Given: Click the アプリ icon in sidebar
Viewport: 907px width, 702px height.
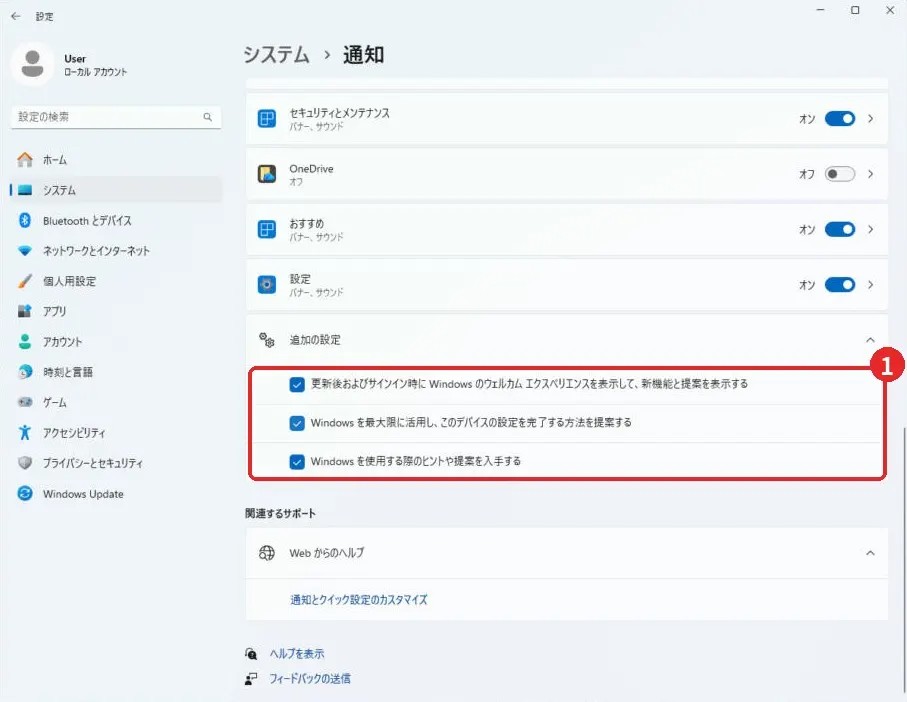Looking at the screenshot, I should [25, 311].
